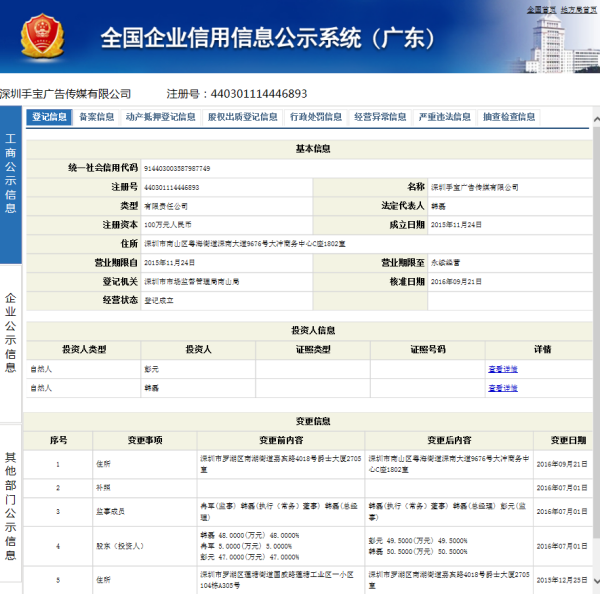View details link for investor 韩磊

tap(503, 388)
